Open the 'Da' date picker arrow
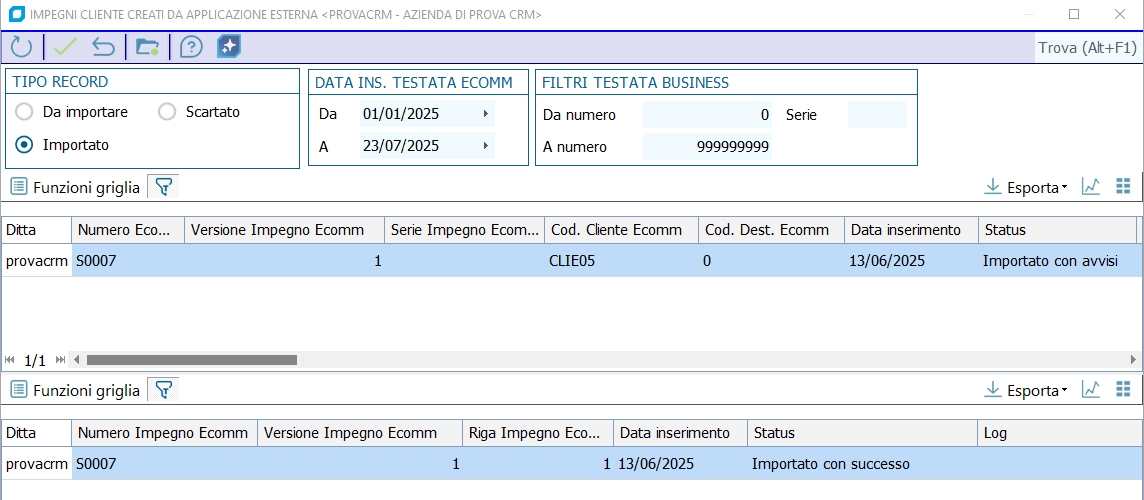 (486, 114)
